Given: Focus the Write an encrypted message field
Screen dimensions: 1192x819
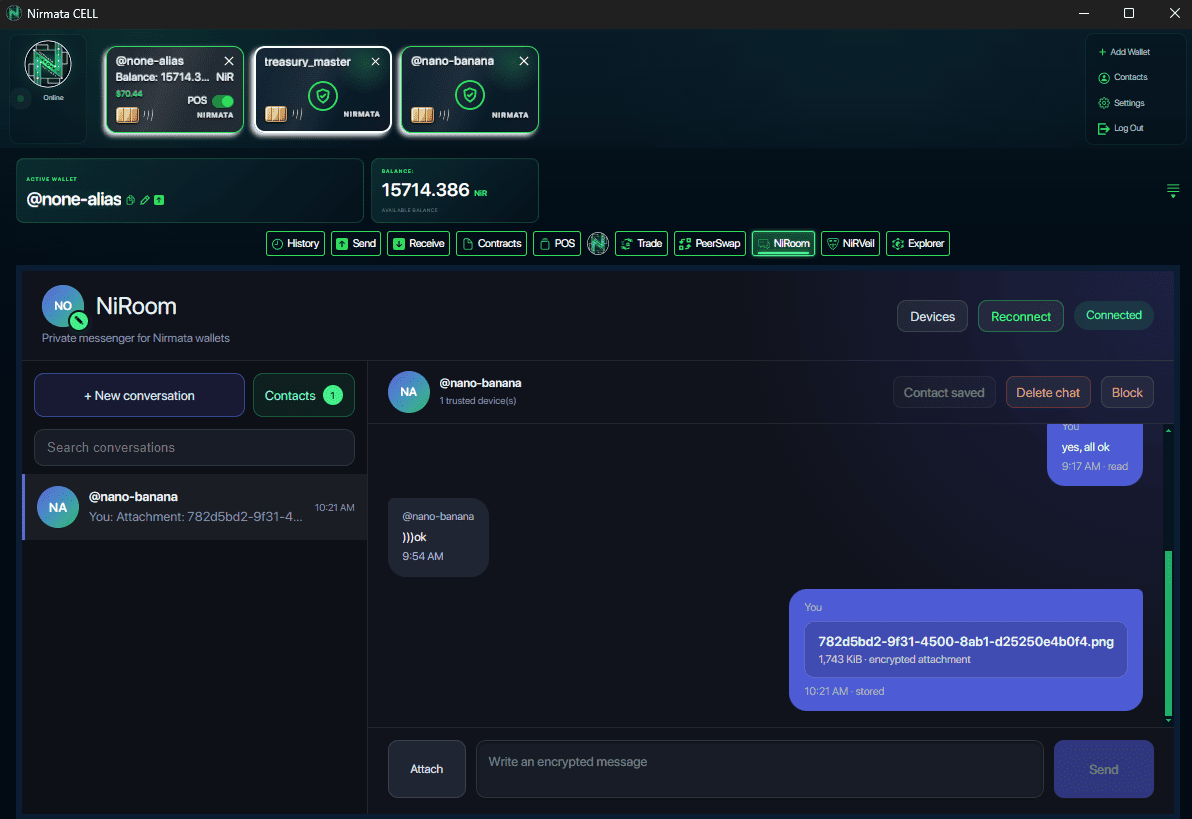Looking at the screenshot, I should [x=759, y=769].
